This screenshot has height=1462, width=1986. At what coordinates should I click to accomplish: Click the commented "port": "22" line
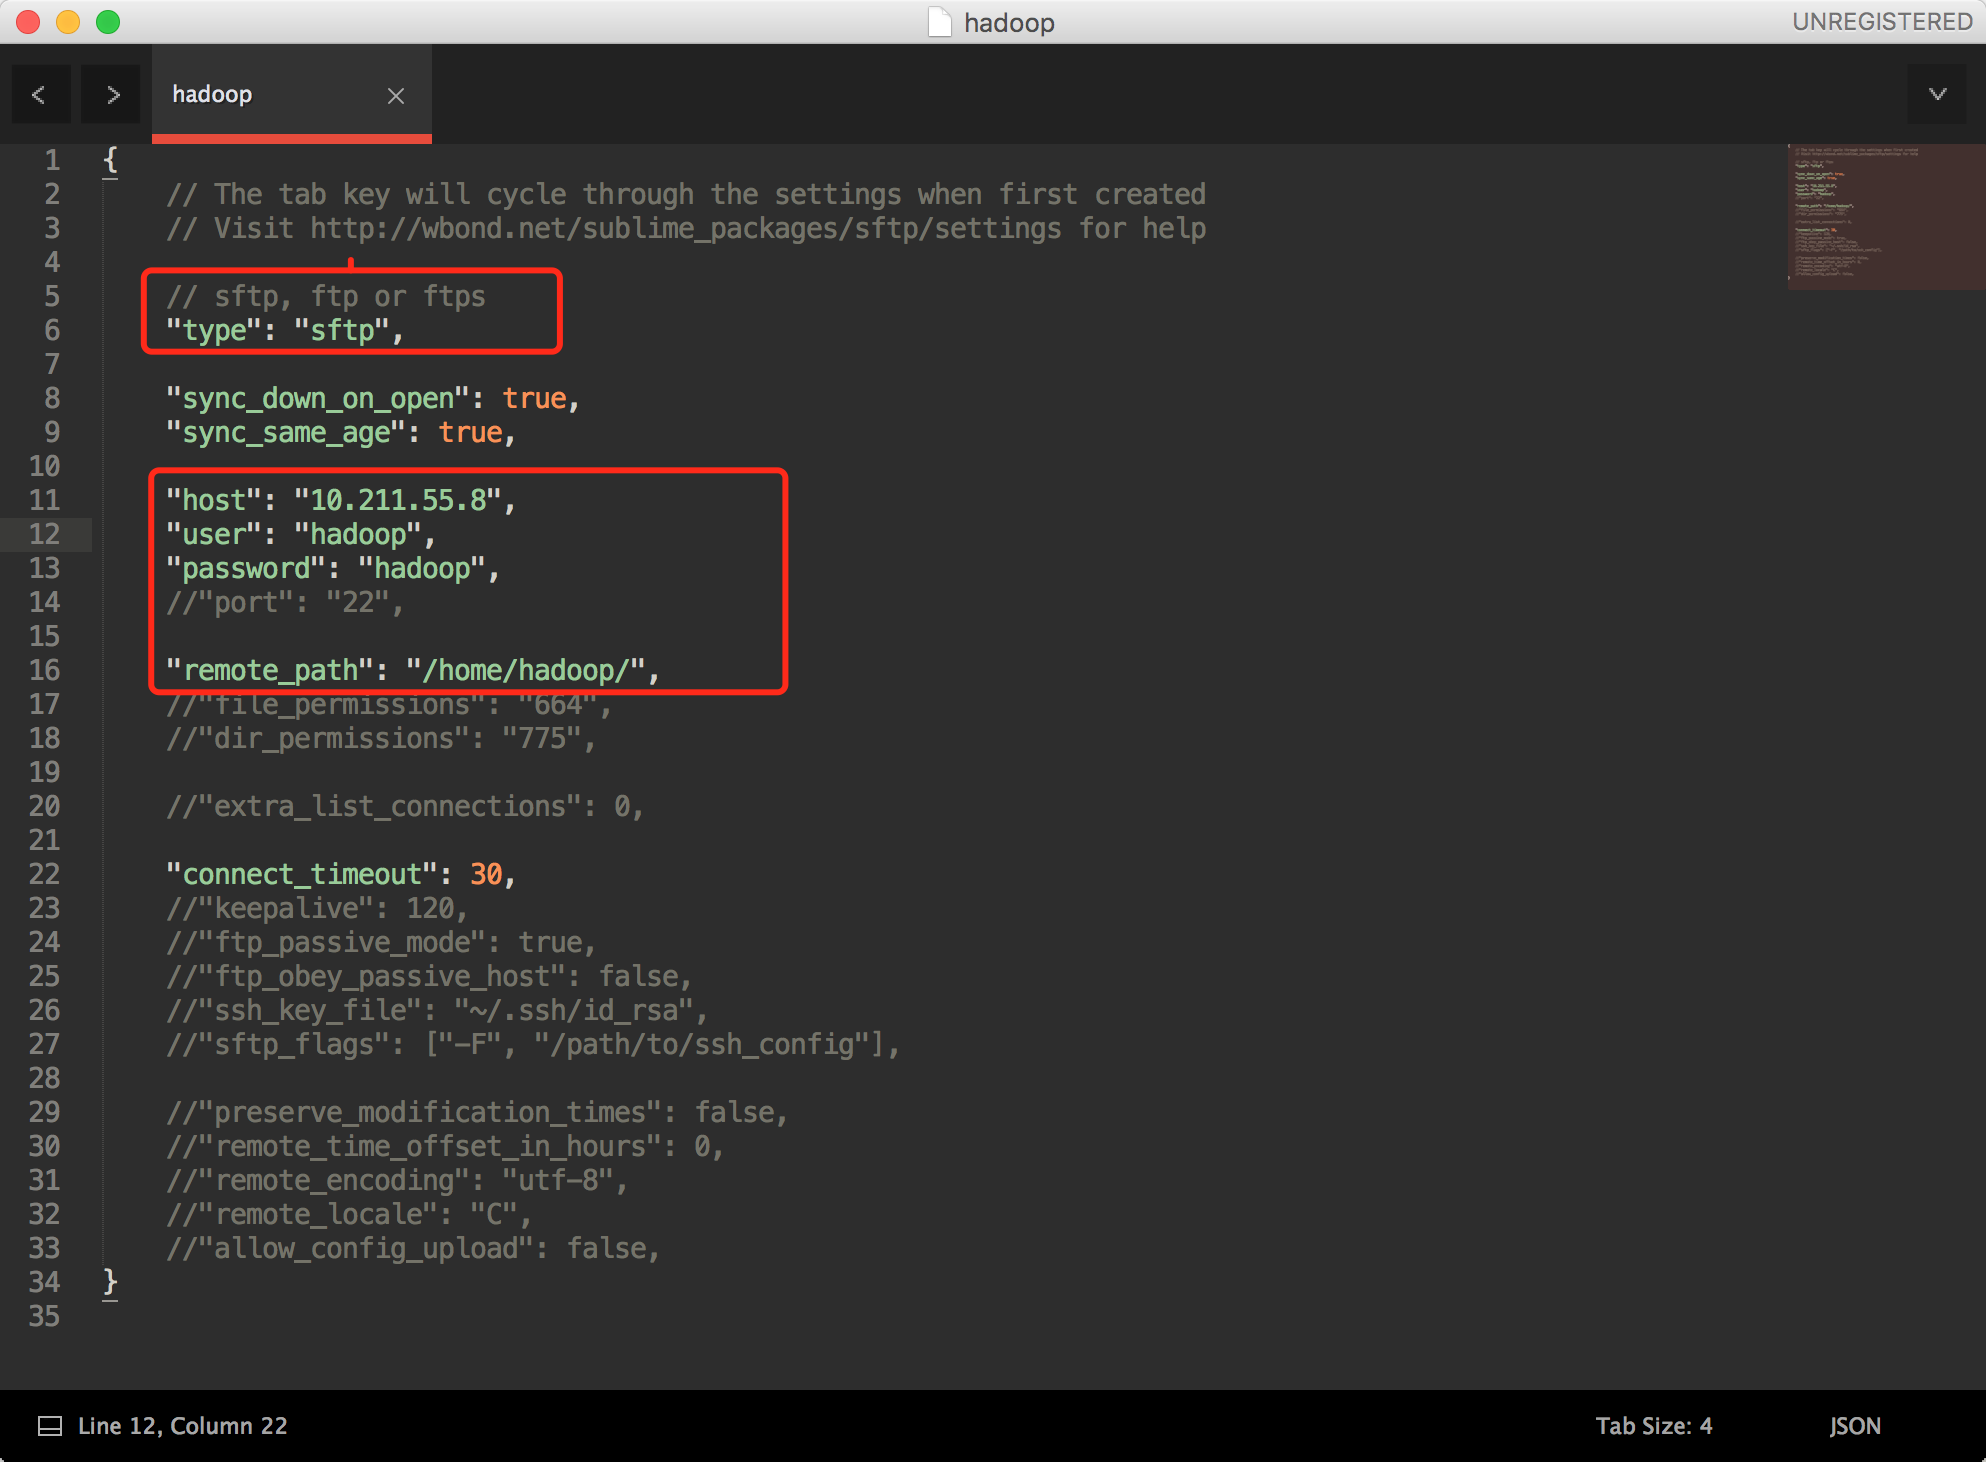[x=284, y=602]
